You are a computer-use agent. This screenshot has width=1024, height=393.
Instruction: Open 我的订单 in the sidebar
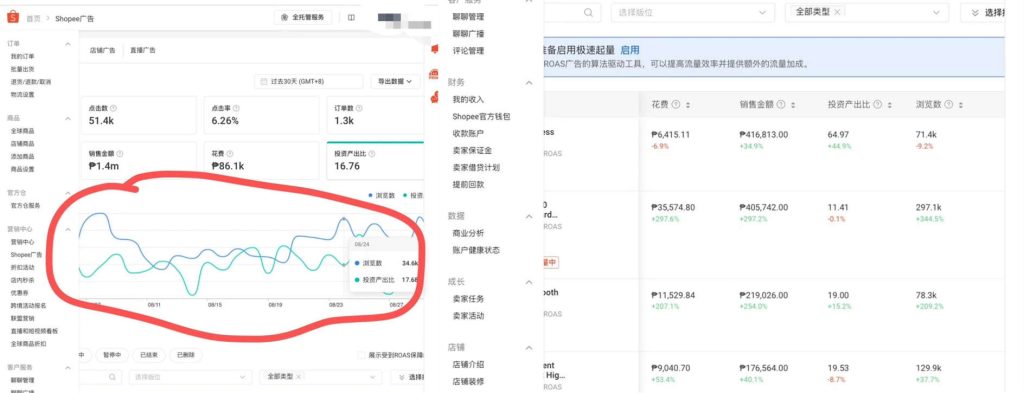(x=22, y=57)
